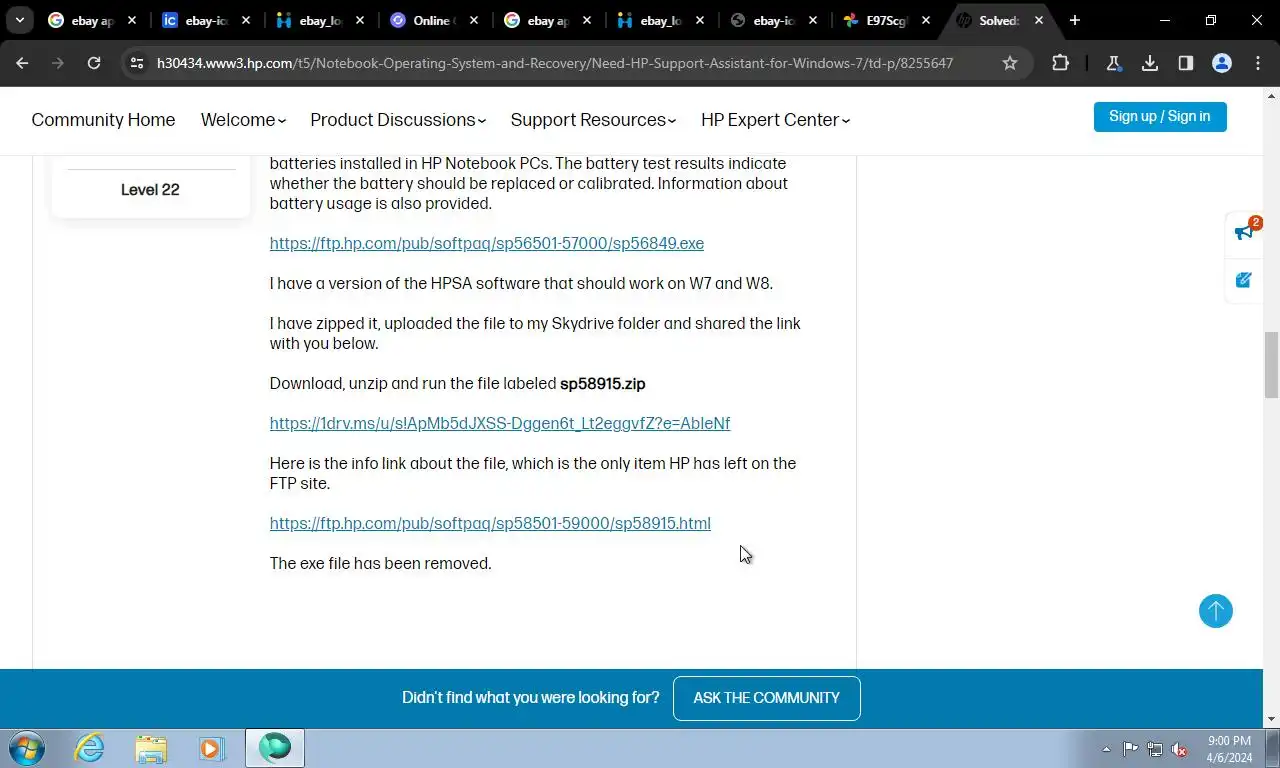Launch Internet Explorer from the taskbar
The width and height of the screenshot is (1280, 768).
click(x=90, y=748)
